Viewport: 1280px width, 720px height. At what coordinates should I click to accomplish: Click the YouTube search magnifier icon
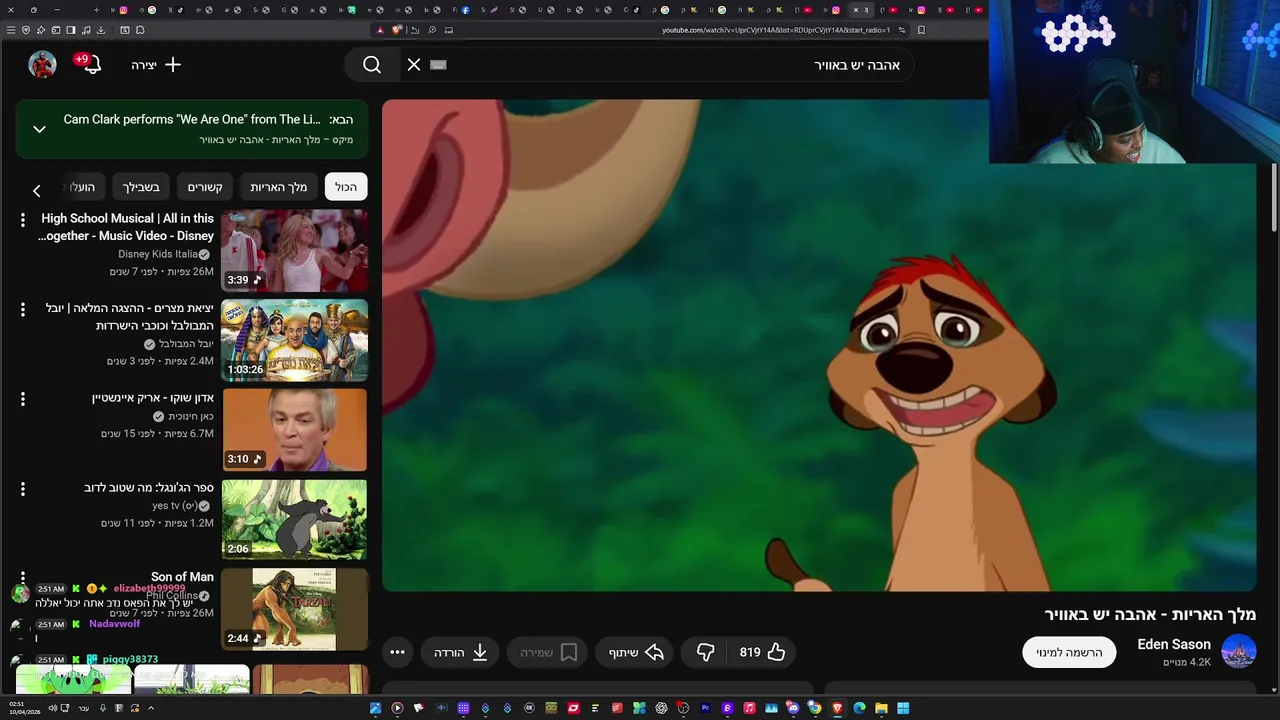(372, 65)
